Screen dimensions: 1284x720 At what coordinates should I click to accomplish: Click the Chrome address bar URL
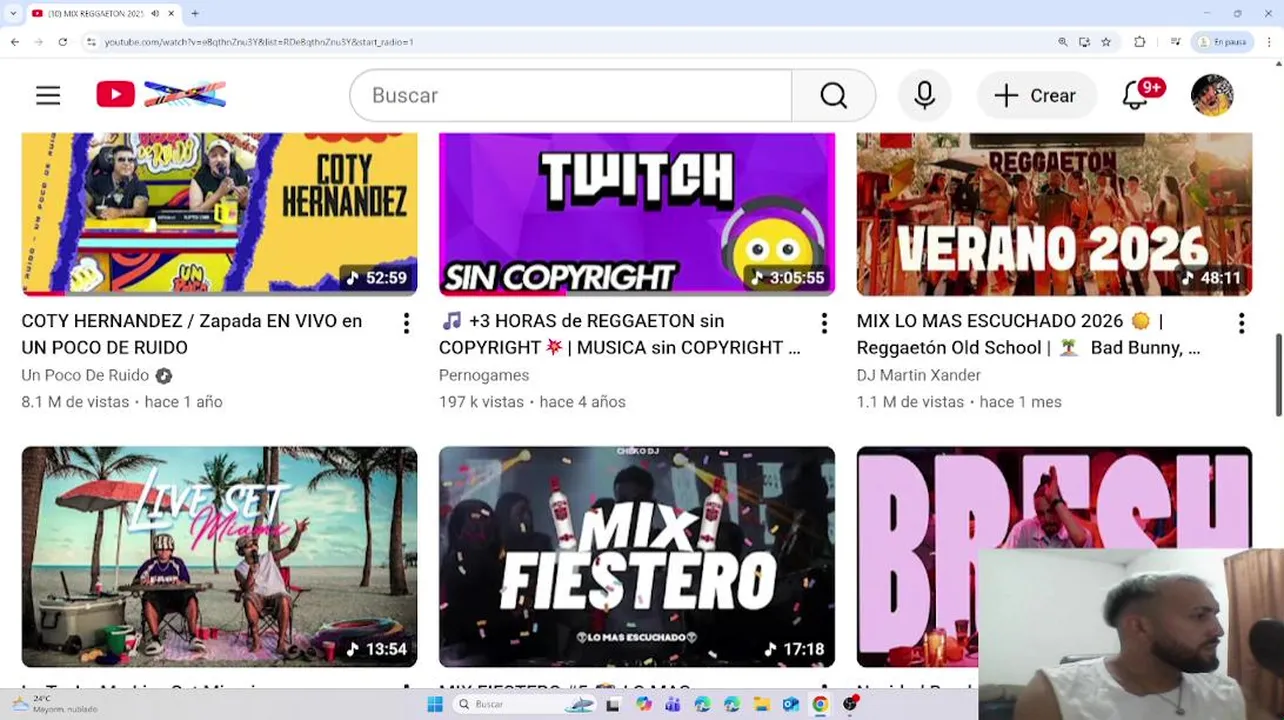tap(259, 42)
